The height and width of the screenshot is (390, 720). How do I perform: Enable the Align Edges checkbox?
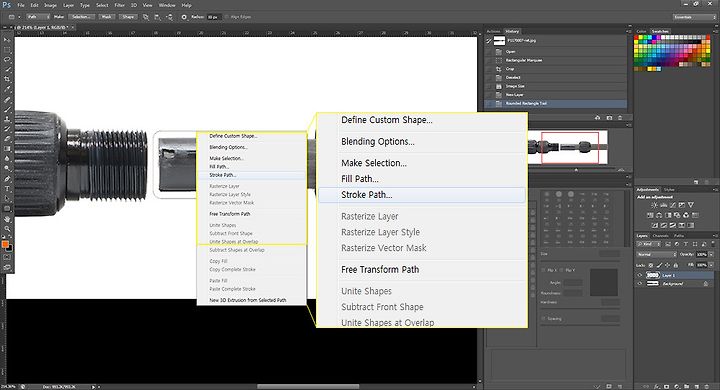[x=226, y=17]
